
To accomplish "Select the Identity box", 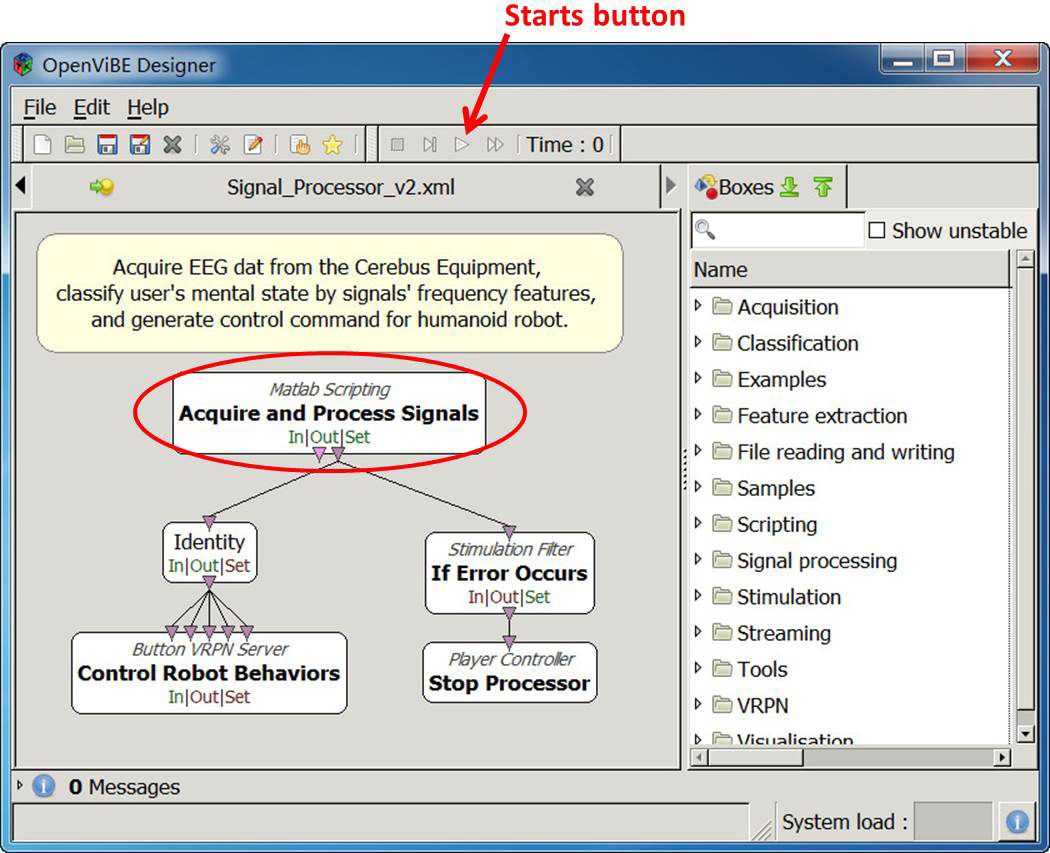I will tap(210, 552).
